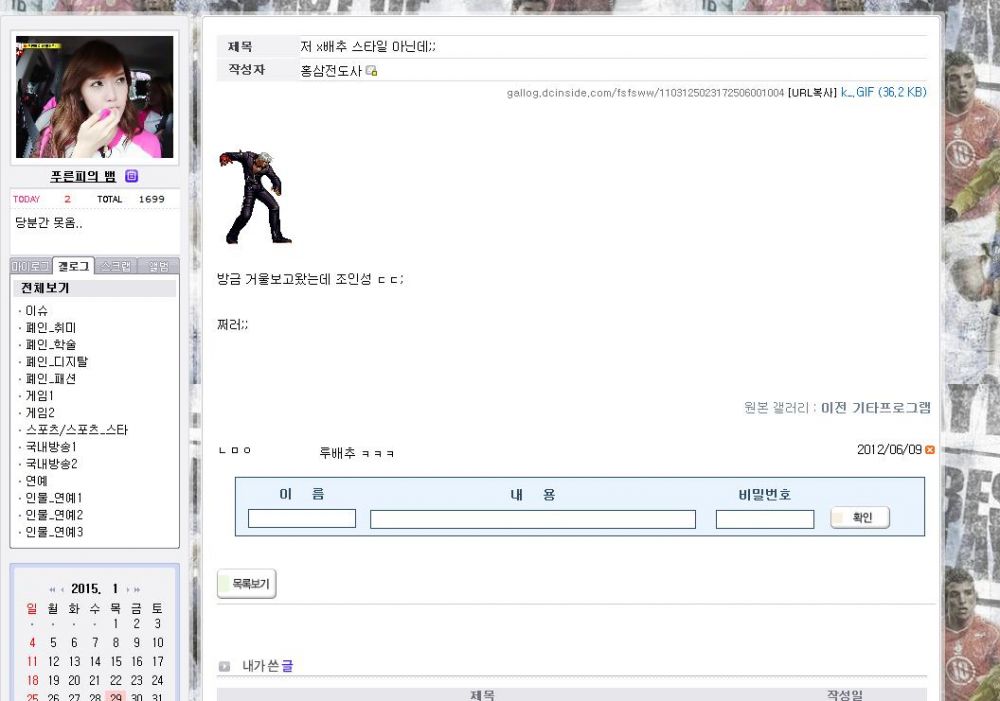Click the profile photo thumbnail
Screen dimensions: 1000x701
[x=94, y=97]
